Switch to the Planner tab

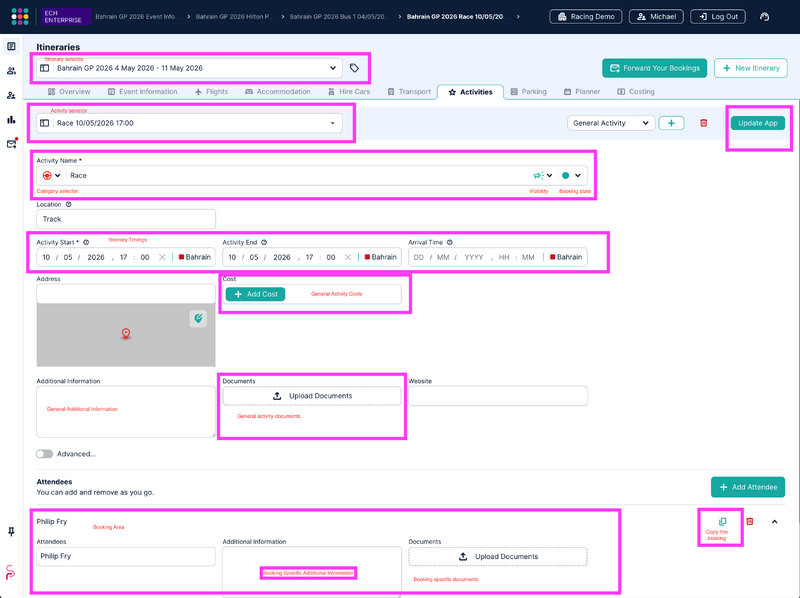pyautogui.click(x=582, y=92)
